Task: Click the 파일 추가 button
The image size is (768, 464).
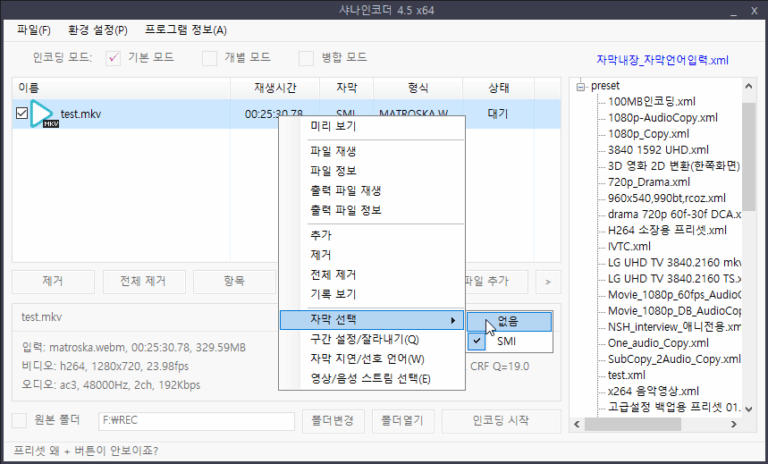Action: [496, 281]
